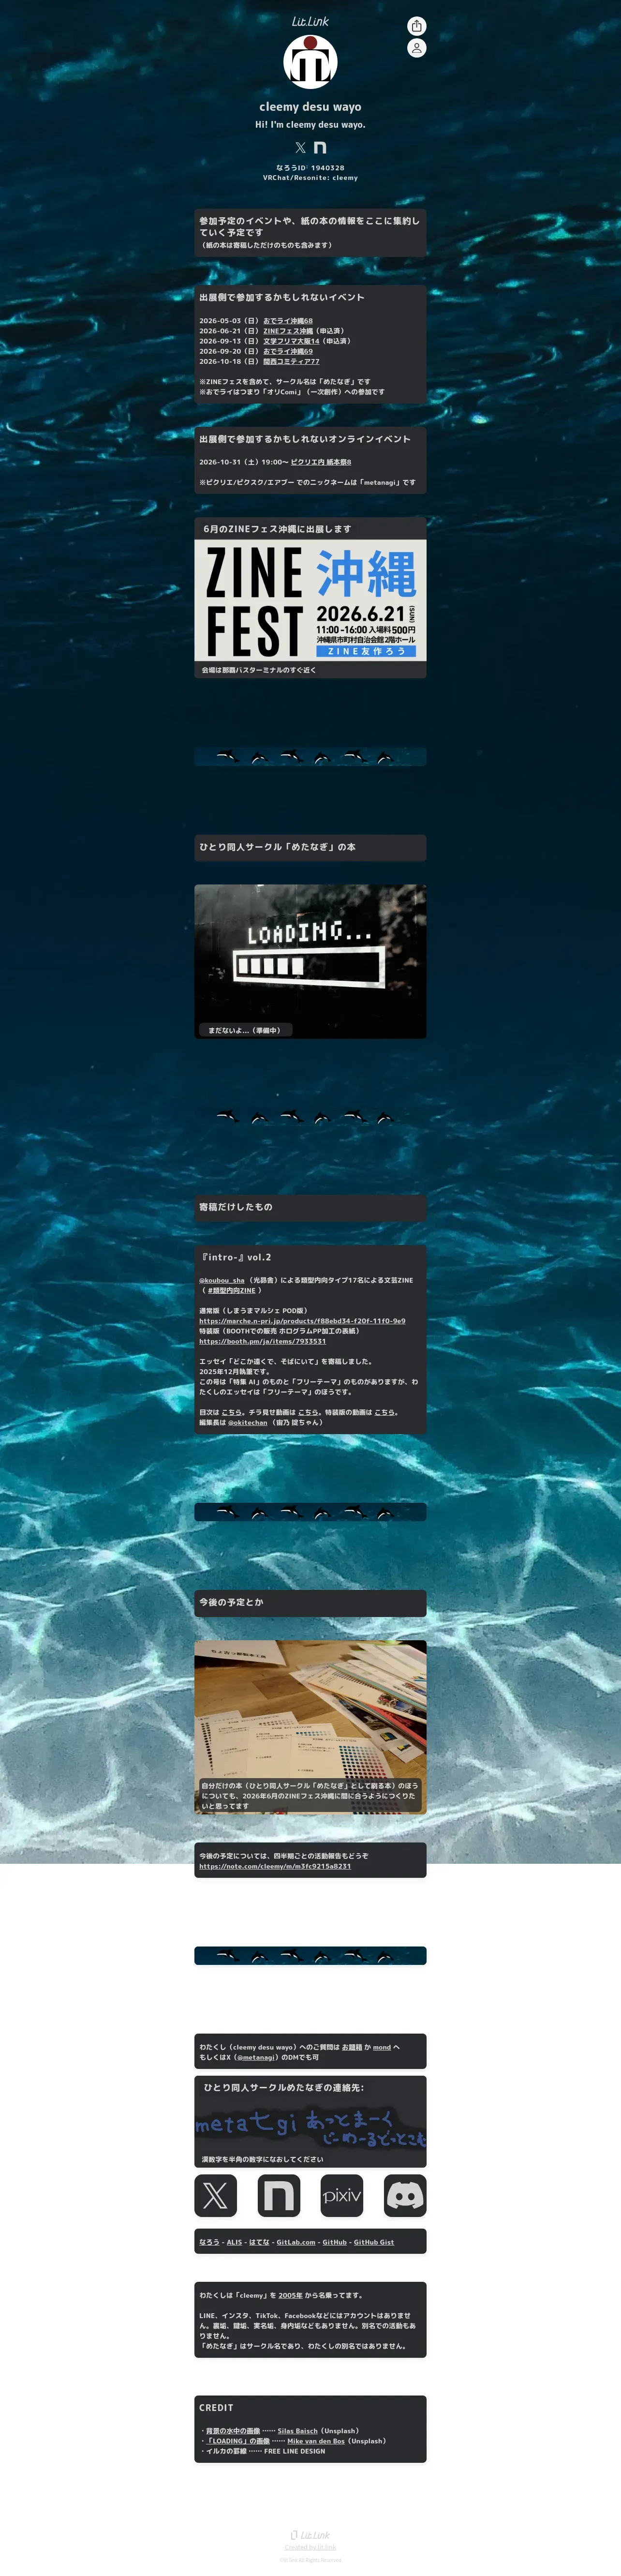The image size is (621, 2576).
Task: Open the 2005年 link
Action: pos(290,2295)
